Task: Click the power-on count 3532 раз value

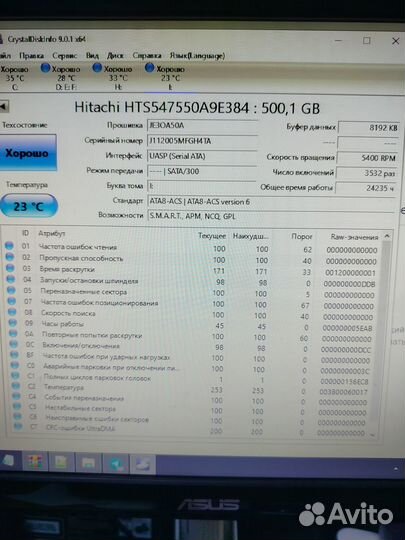Action: pyautogui.click(x=367, y=173)
